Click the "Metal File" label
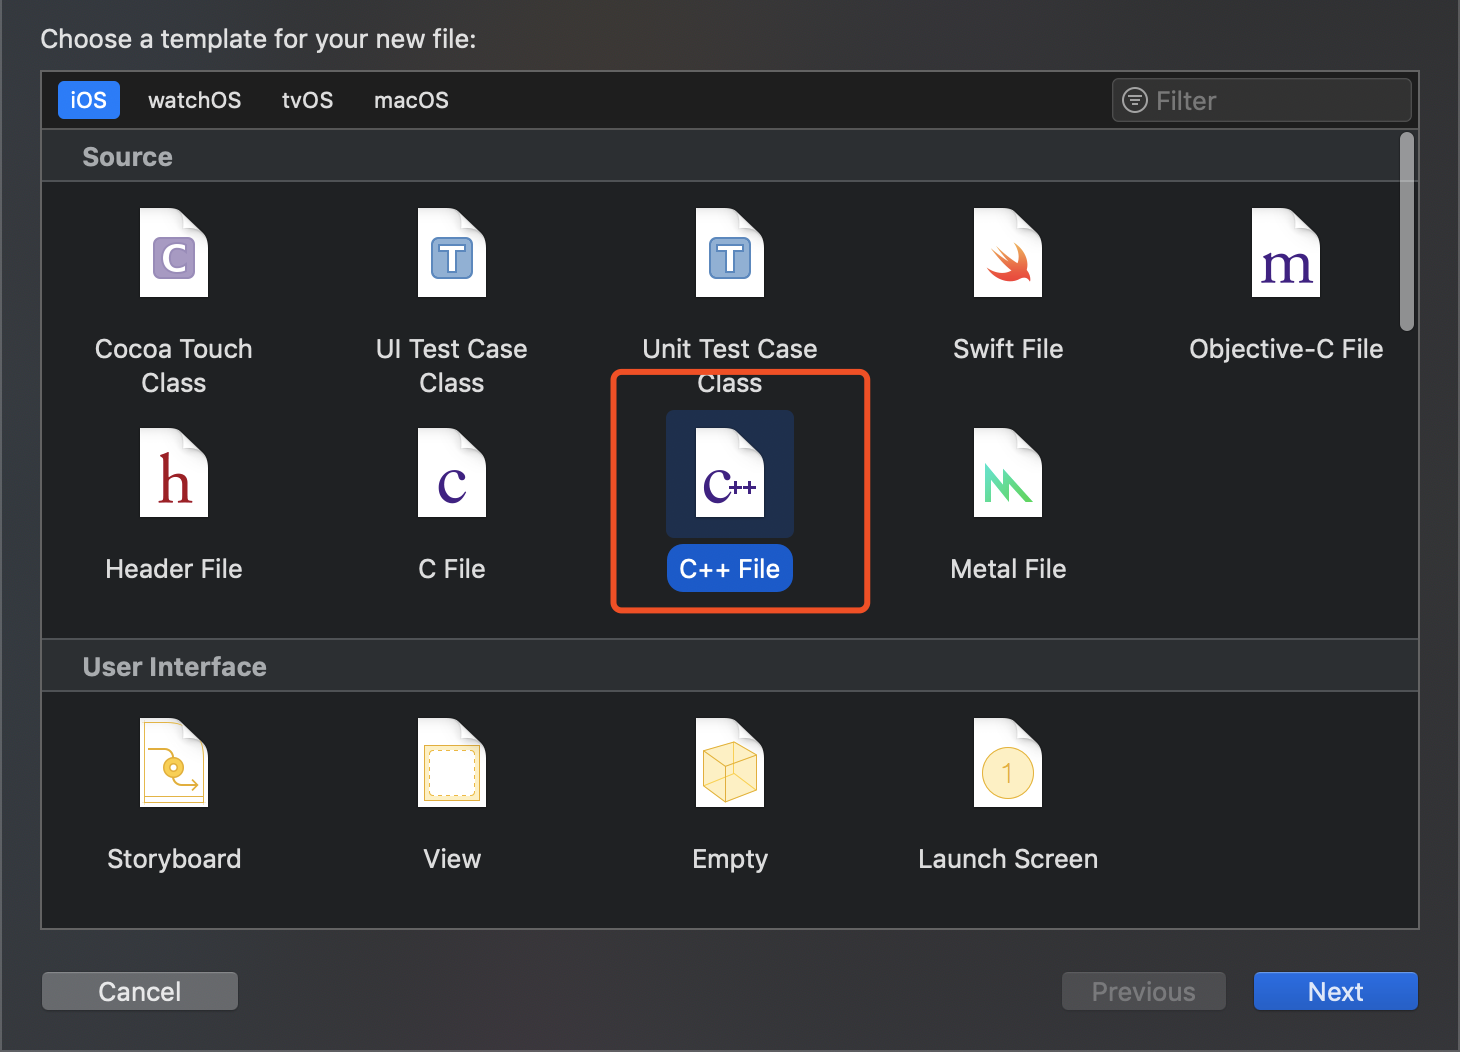Image resolution: width=1460 pixels, height=1052 pixels. pyautogui.click(x=1008, y=569)
